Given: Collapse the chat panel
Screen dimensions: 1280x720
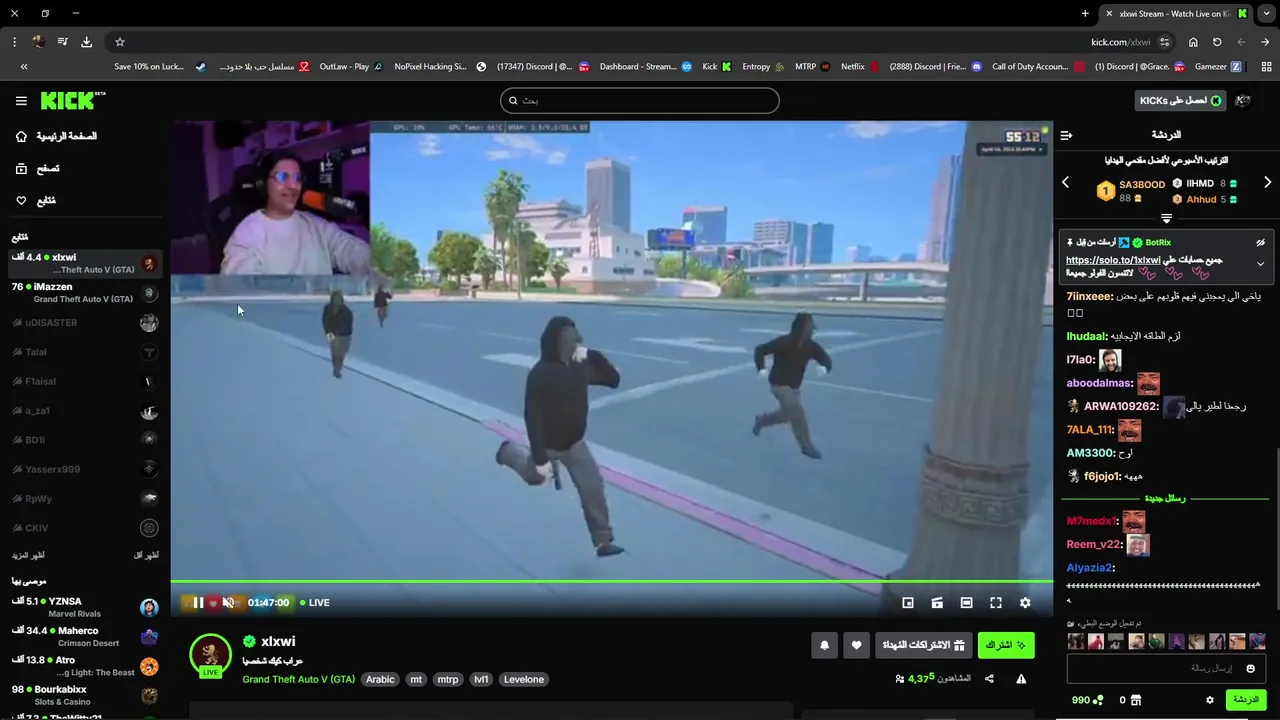Looking at the screenshot, I should [x=1066, y=135].
